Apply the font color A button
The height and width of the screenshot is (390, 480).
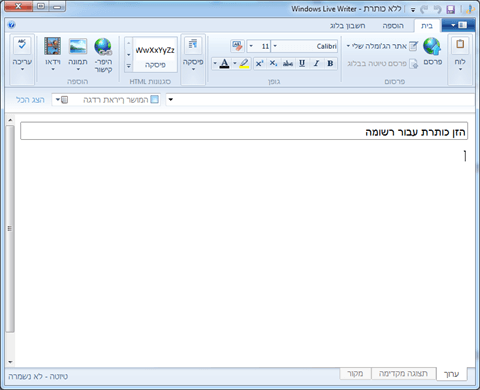[x=225, y=63]
